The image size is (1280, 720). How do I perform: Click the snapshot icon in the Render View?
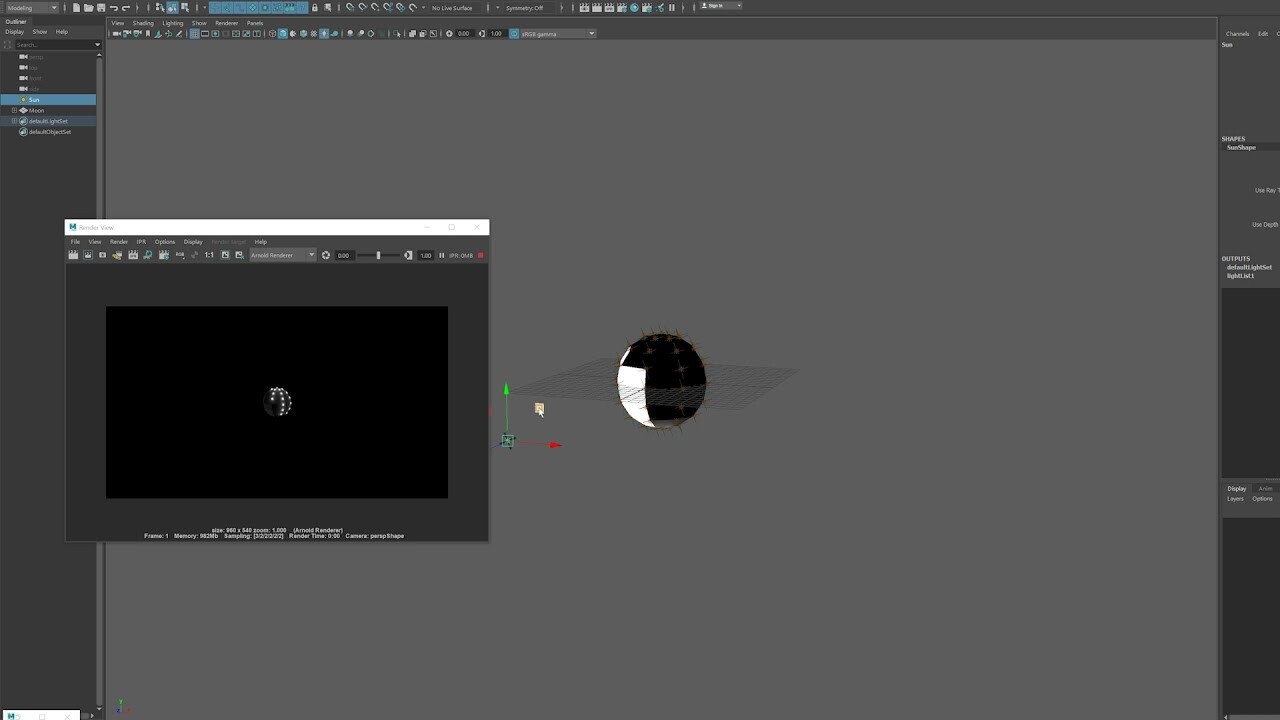(x=102, y=255)
